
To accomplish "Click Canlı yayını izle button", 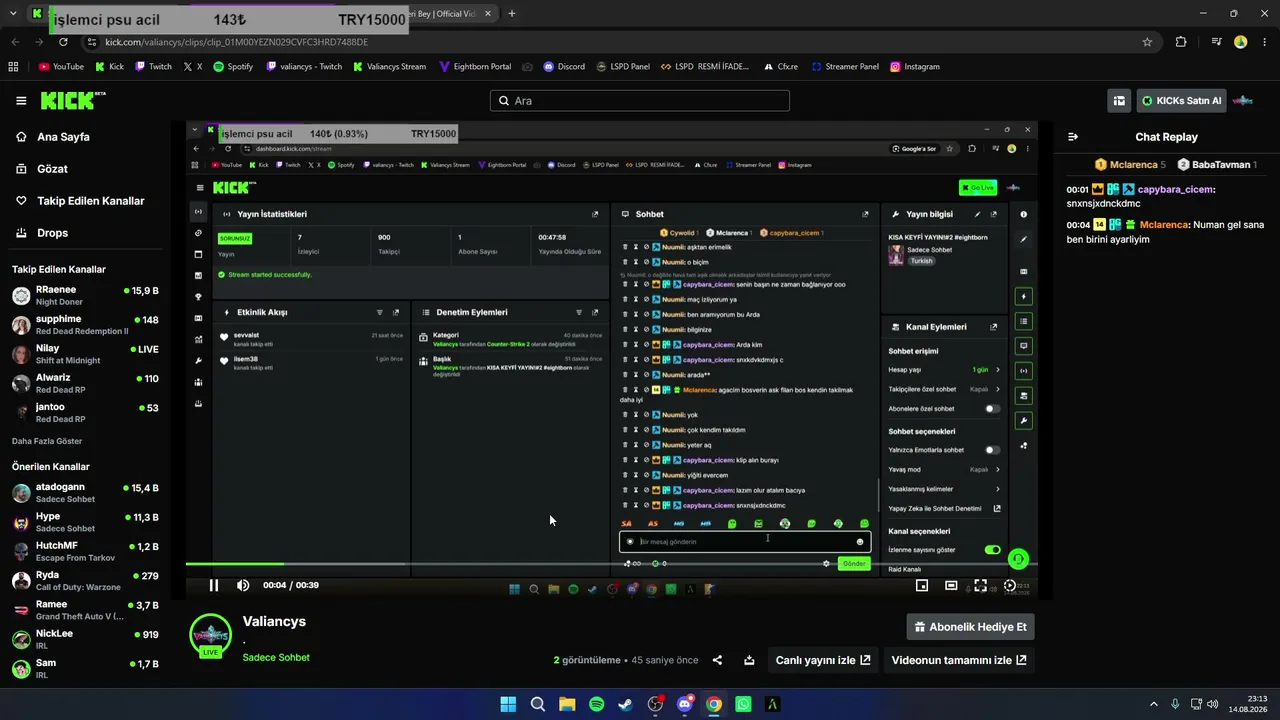I will coord(823,660).
